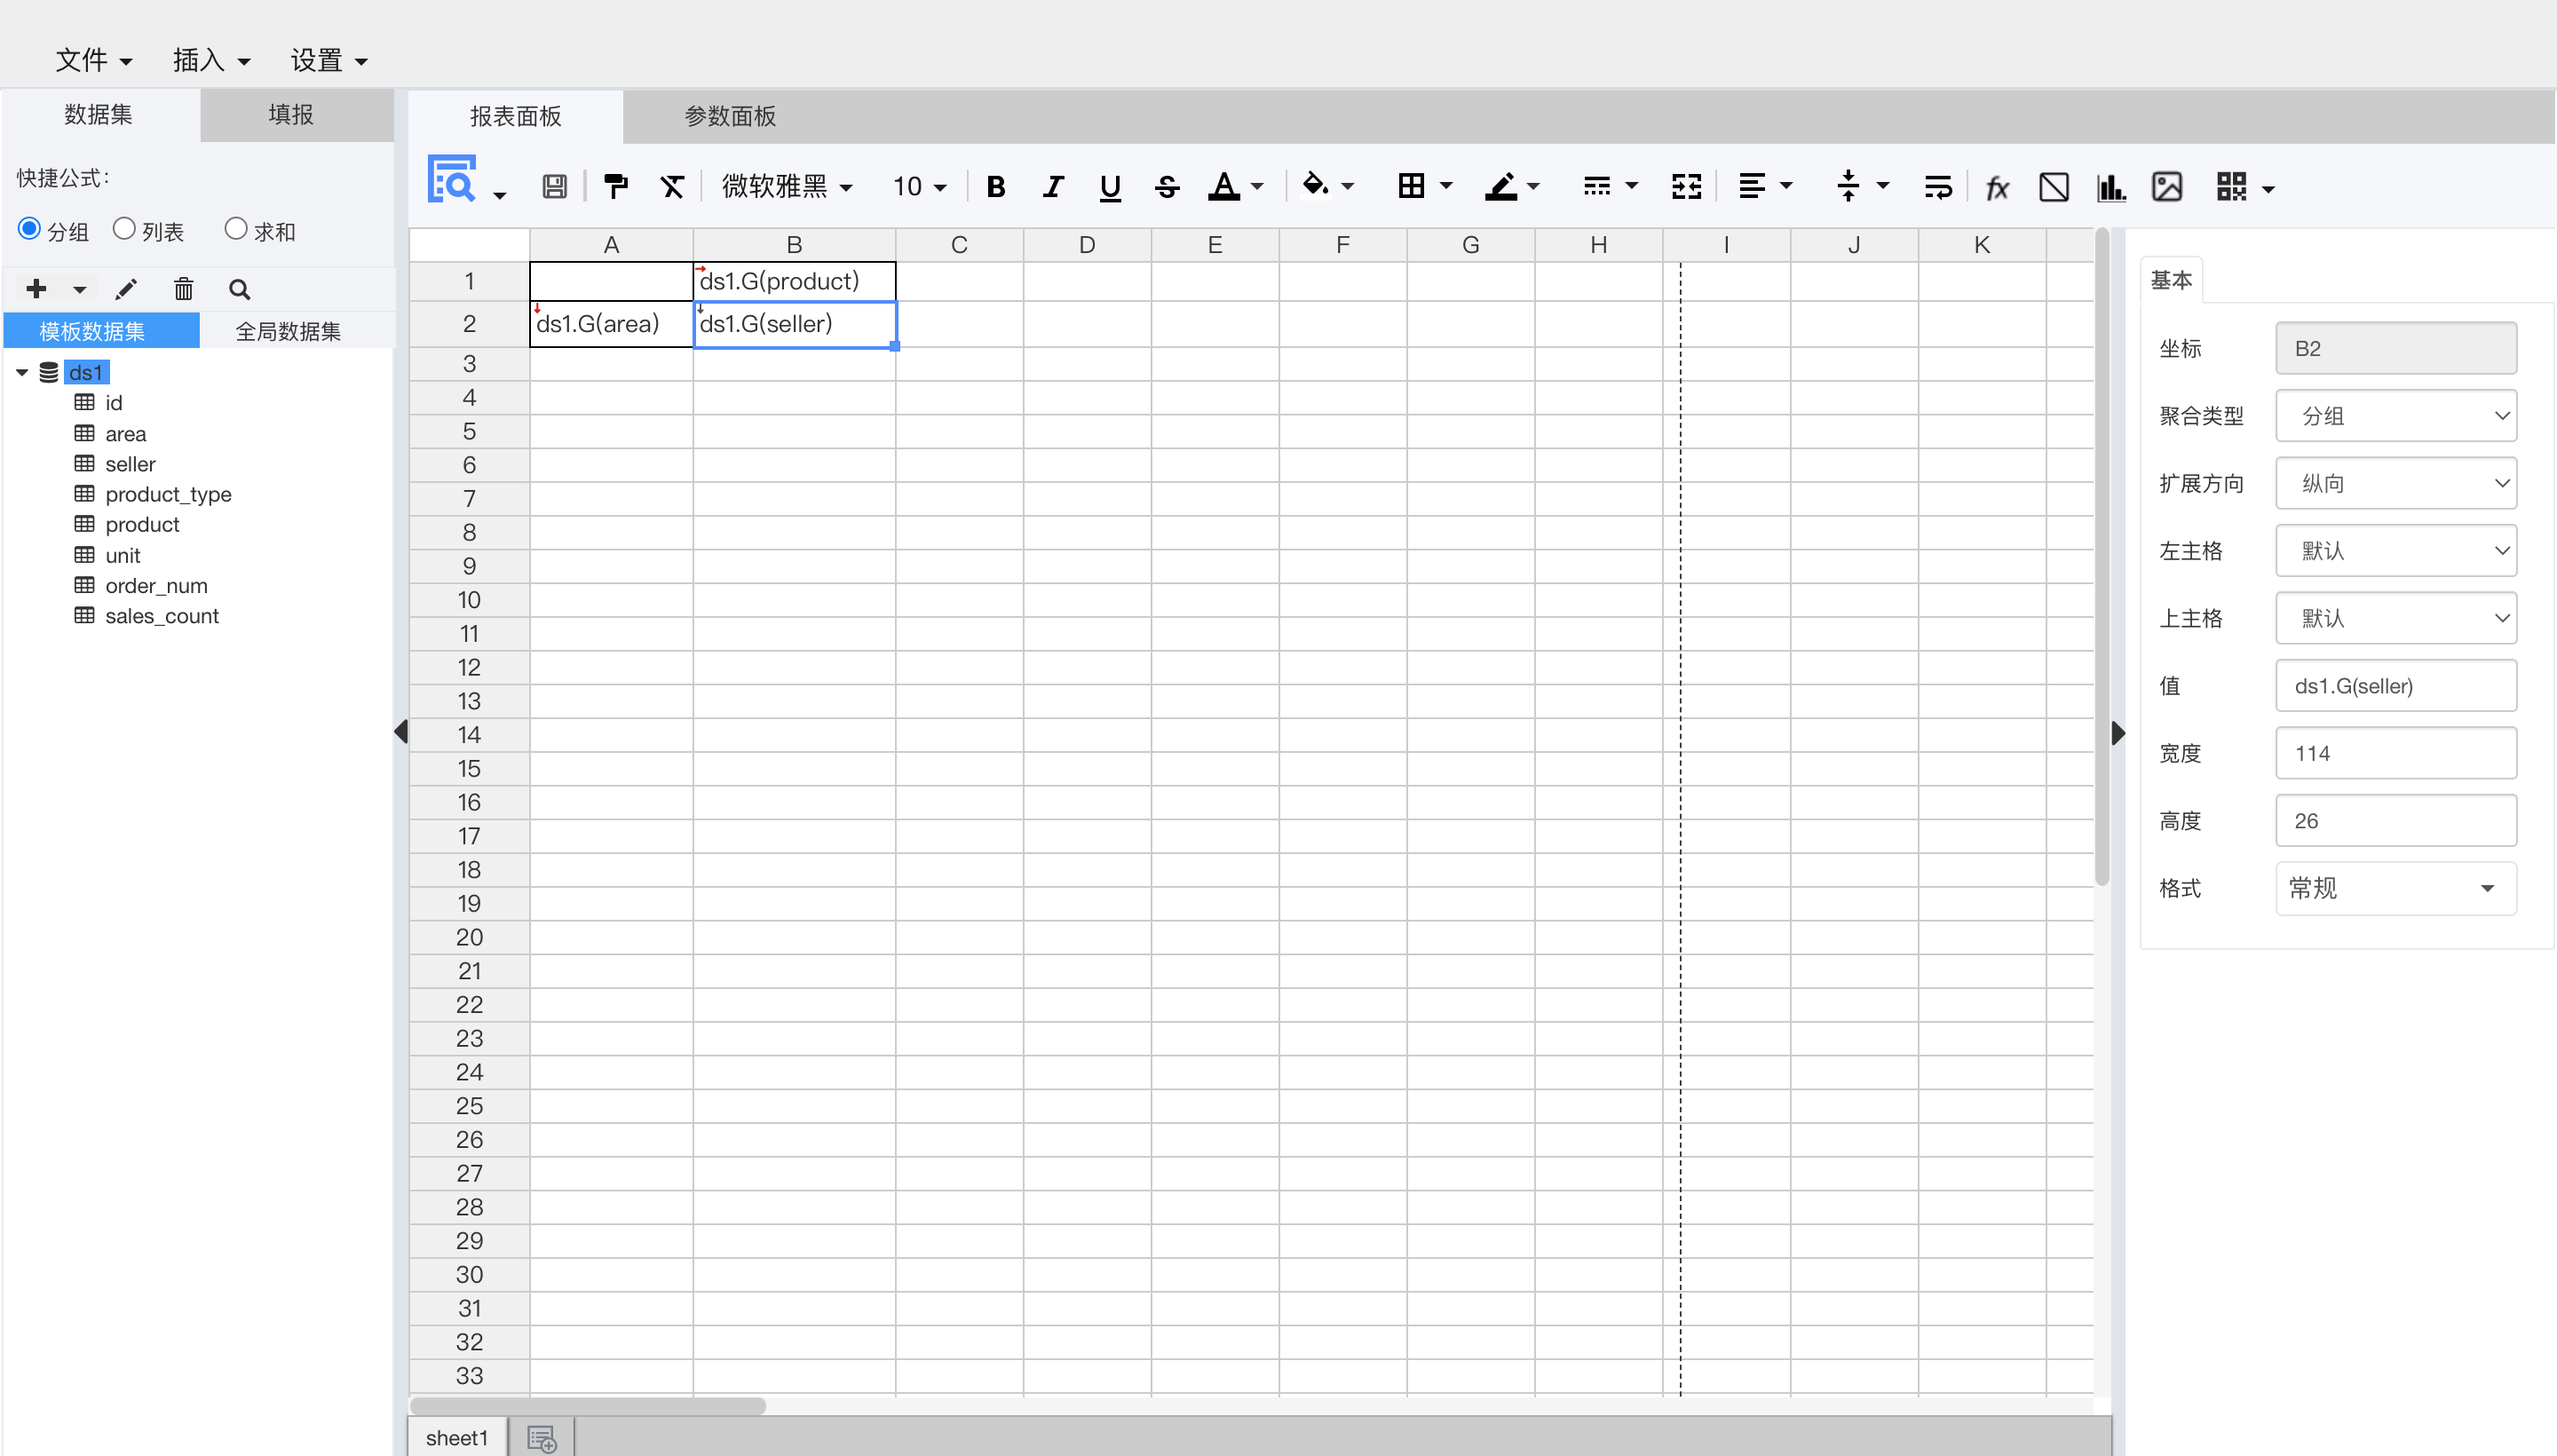Open the fx formula editor
The image size is (2557, 1456).
[x=1997, y=187]
